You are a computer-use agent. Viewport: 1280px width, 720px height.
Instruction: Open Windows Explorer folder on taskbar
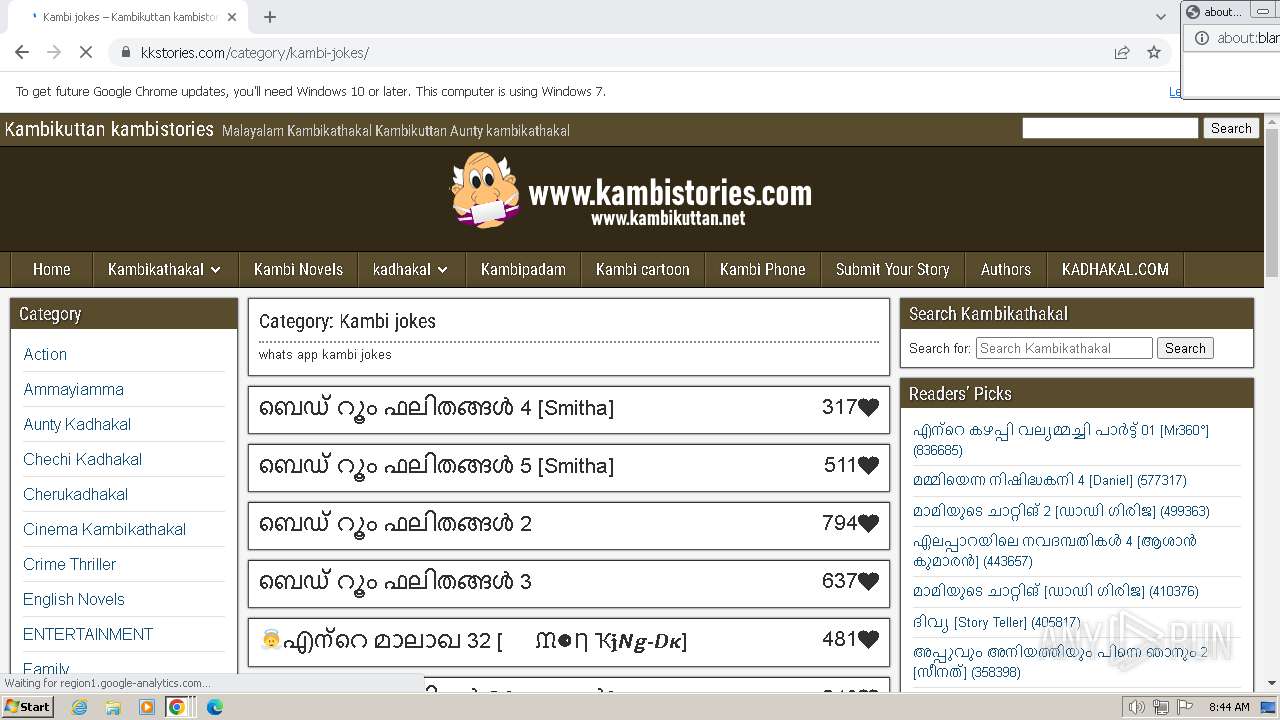click(x=113, y=707)
